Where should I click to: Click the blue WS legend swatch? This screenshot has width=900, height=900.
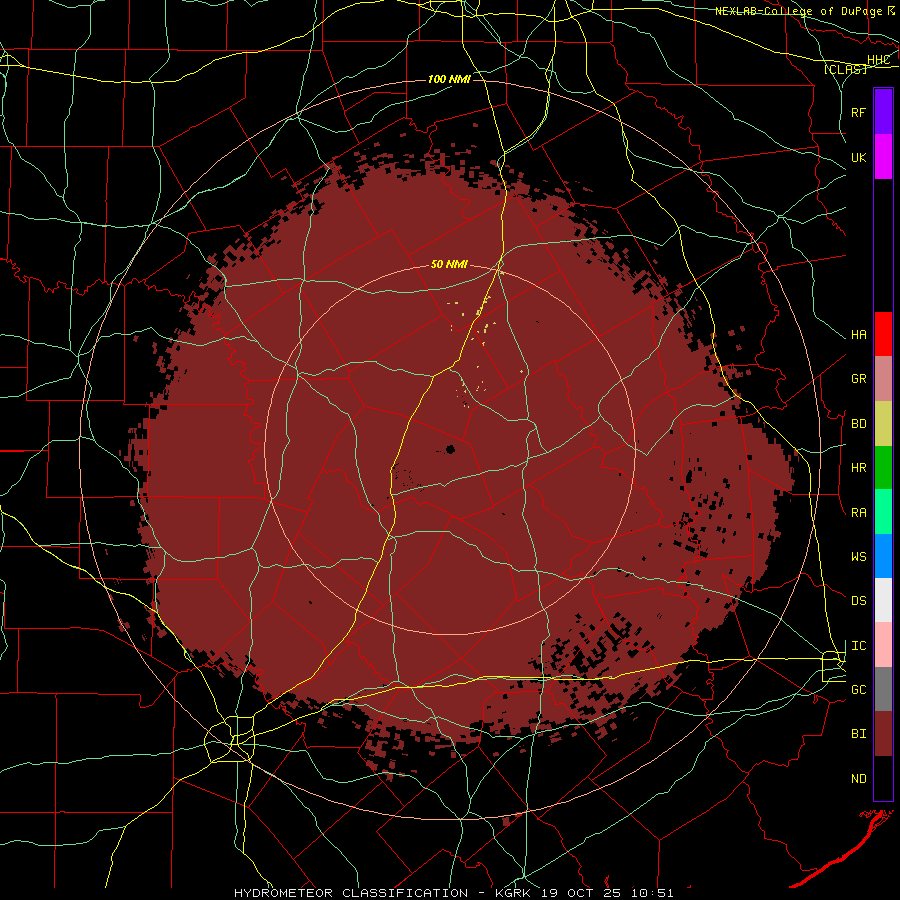(883, 556)
